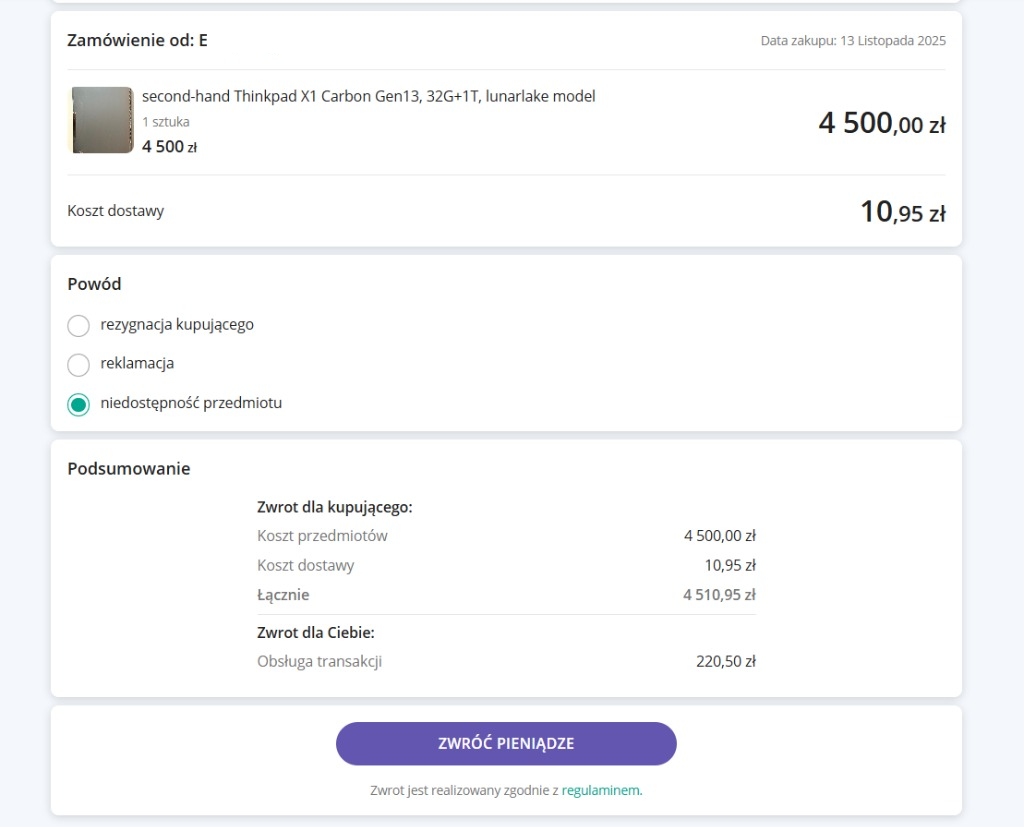
Task: Click the 'Obsługa transakcji' fee 220,50 zł
Action: (725, 661)
